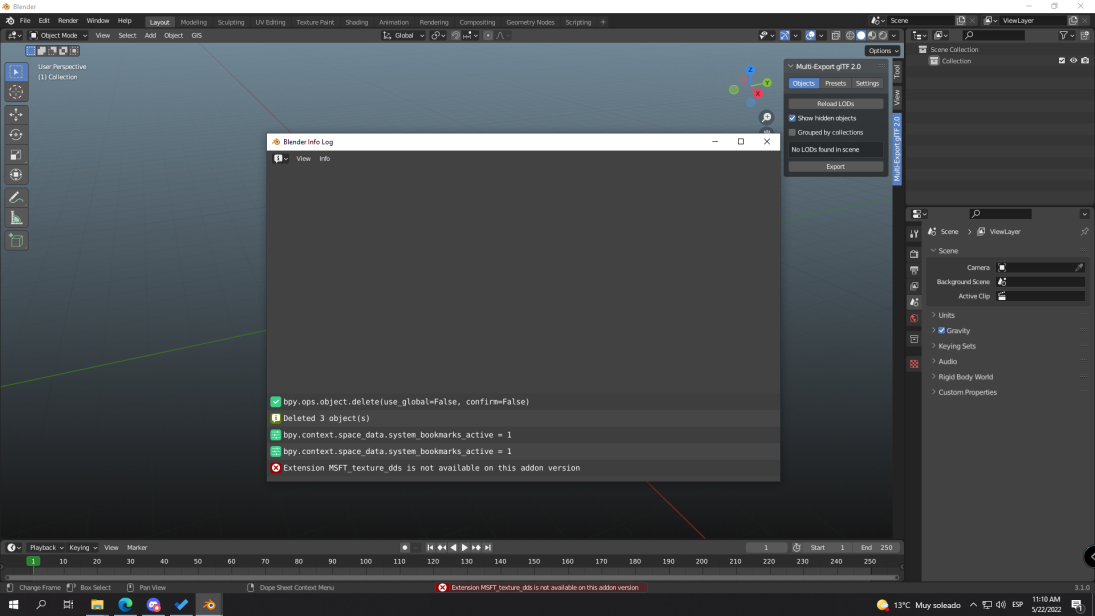This screenshot has height=616, width=1095.
Task: Activate the Rotate tool
Action: pos(16,134)
